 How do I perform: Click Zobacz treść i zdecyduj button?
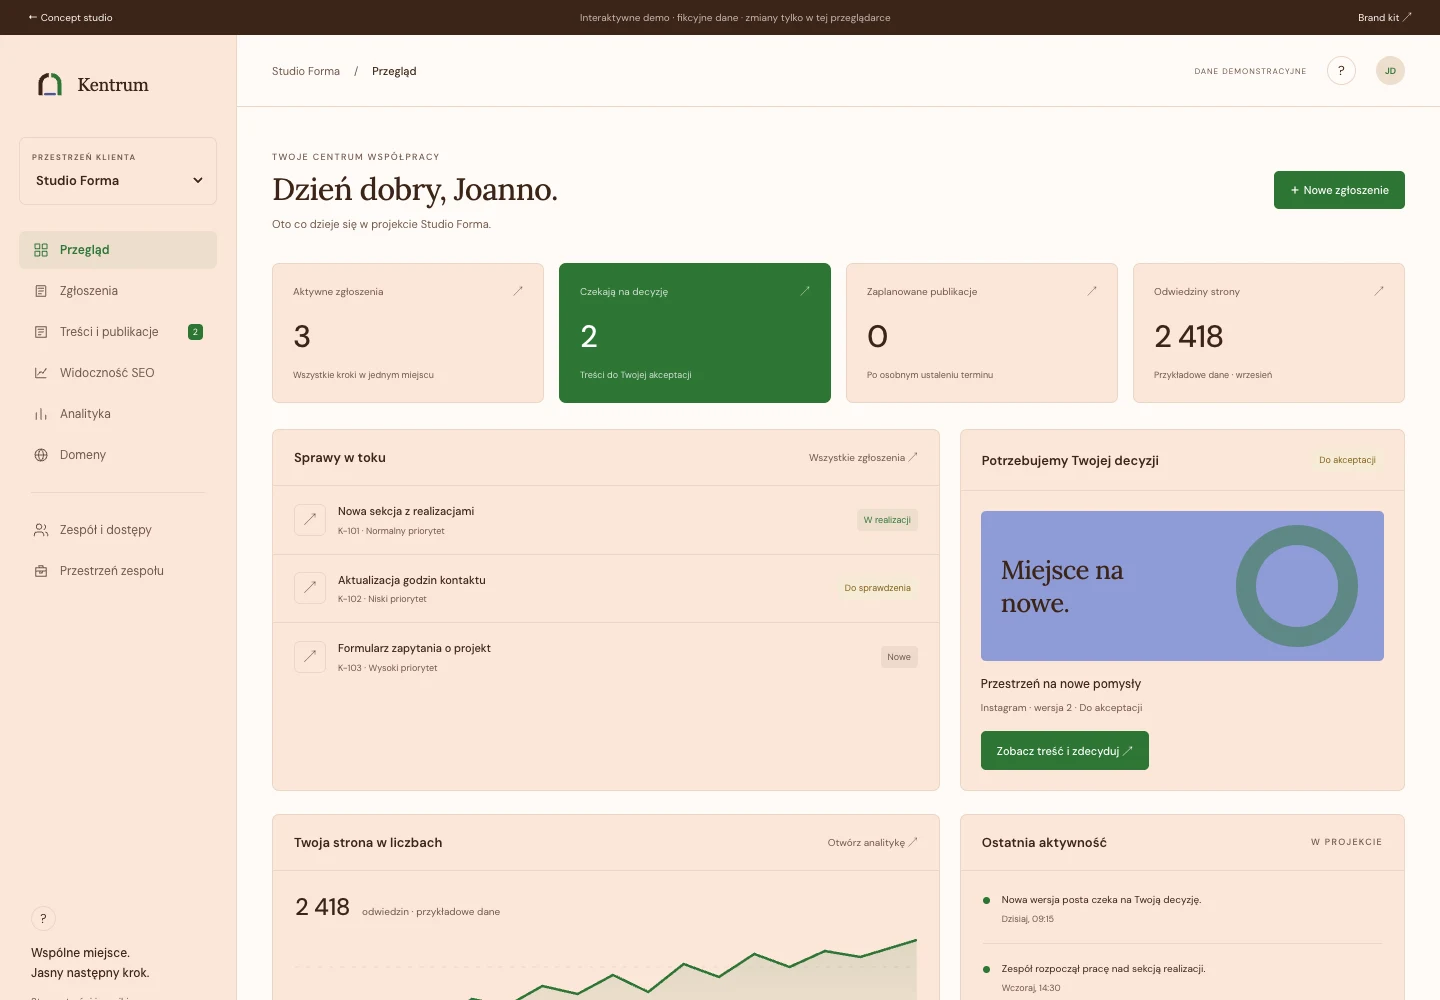click(1064, 751)
